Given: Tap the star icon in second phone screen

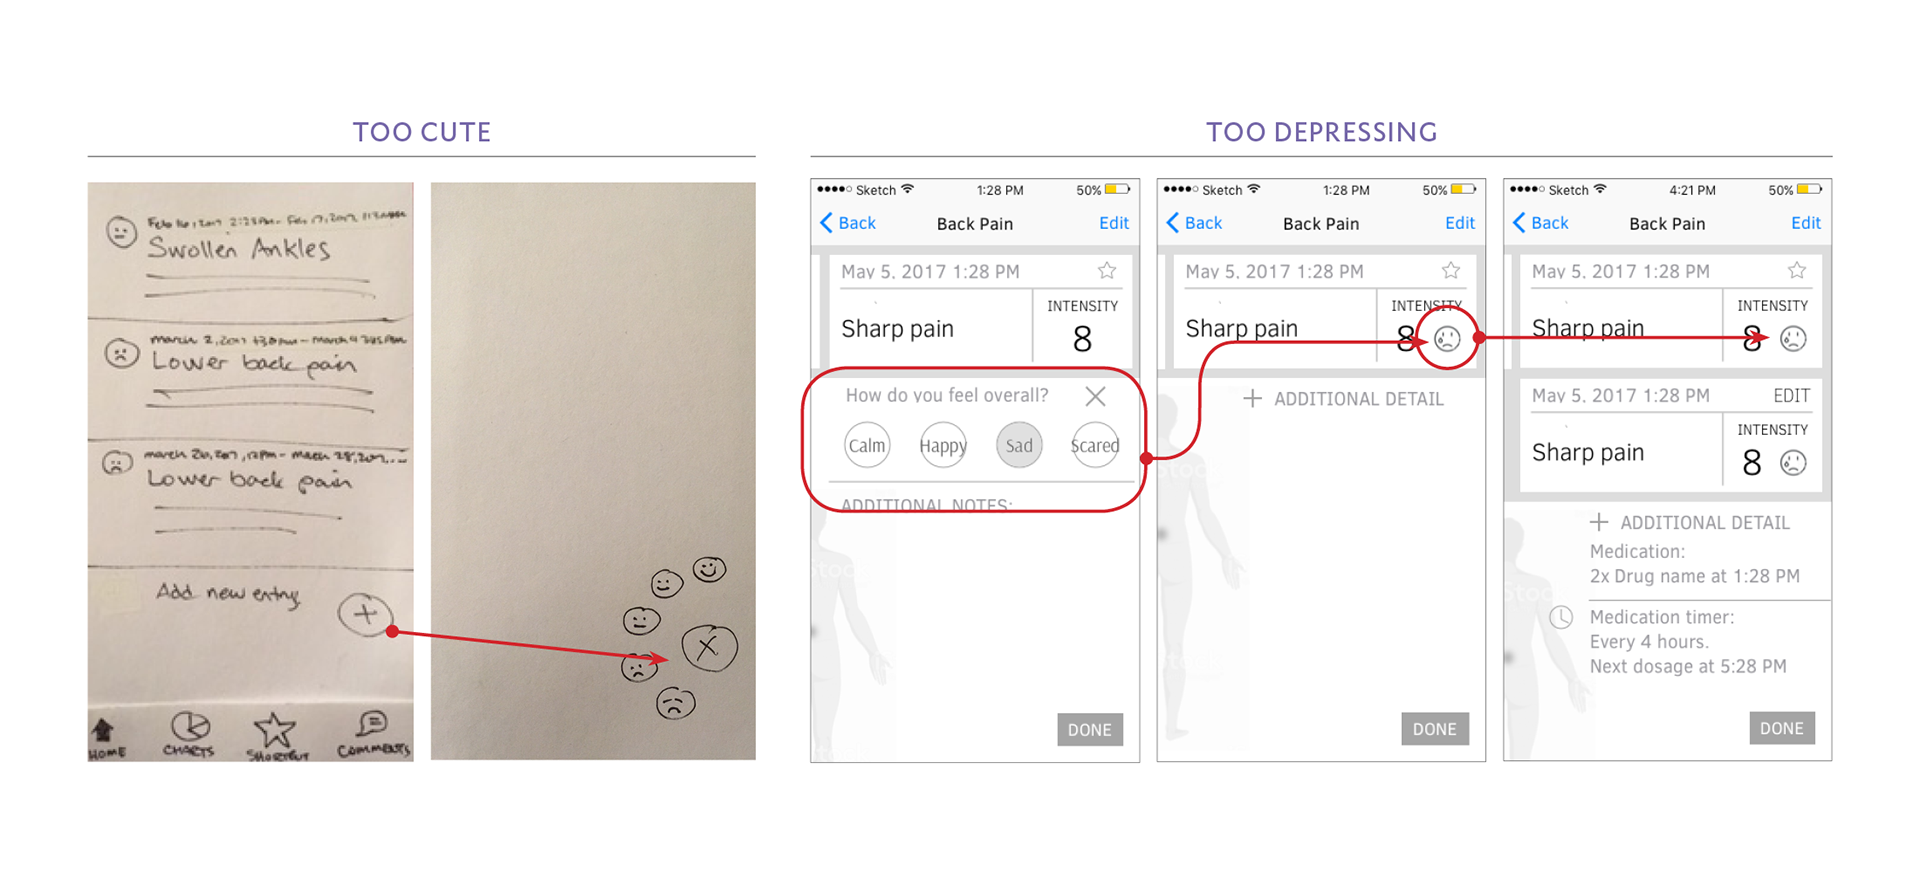Looking at the screenshot, I should (x=1451, y=271).
